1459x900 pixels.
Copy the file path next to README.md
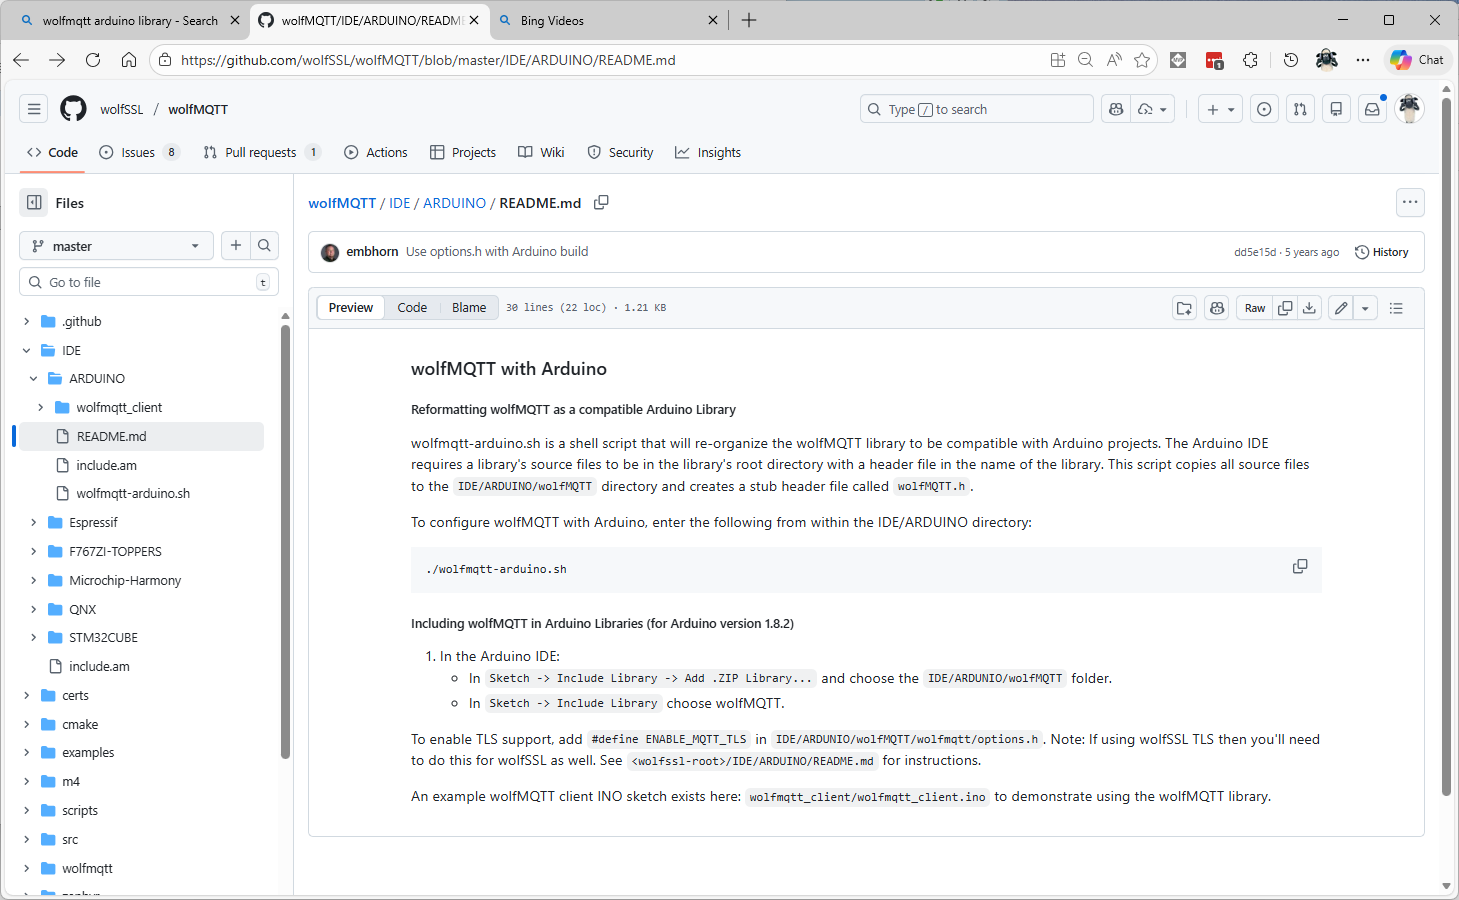pyautogui.click(x=601, y=203)
